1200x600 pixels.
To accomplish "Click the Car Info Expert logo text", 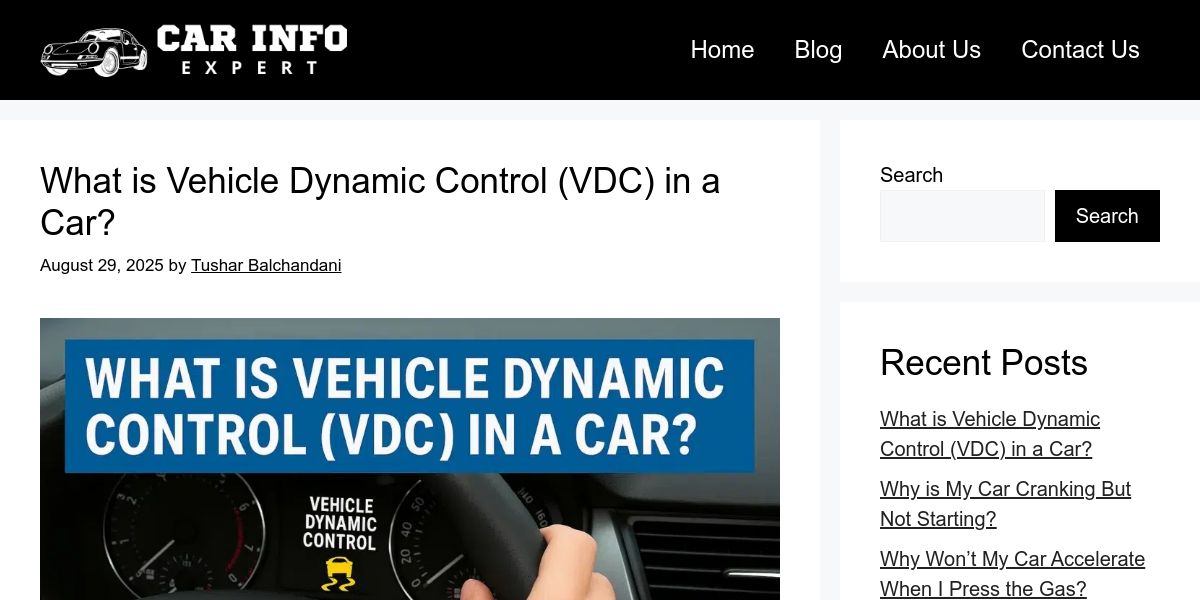I will tap(251, 50).
